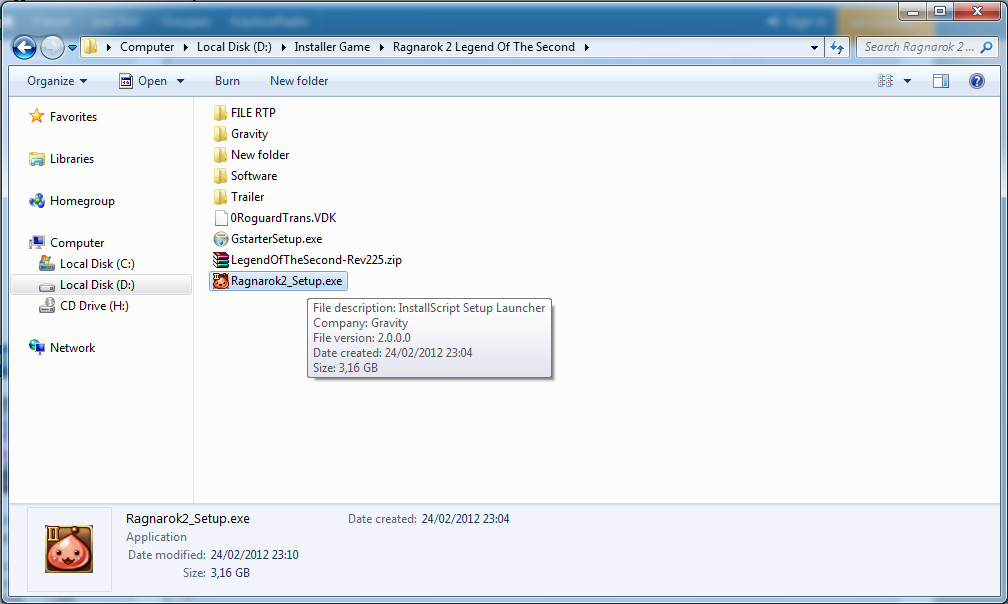Expand the breadcrumb arrow after Computer
This screenshot has width=1008, height=604.
(186, 47)
